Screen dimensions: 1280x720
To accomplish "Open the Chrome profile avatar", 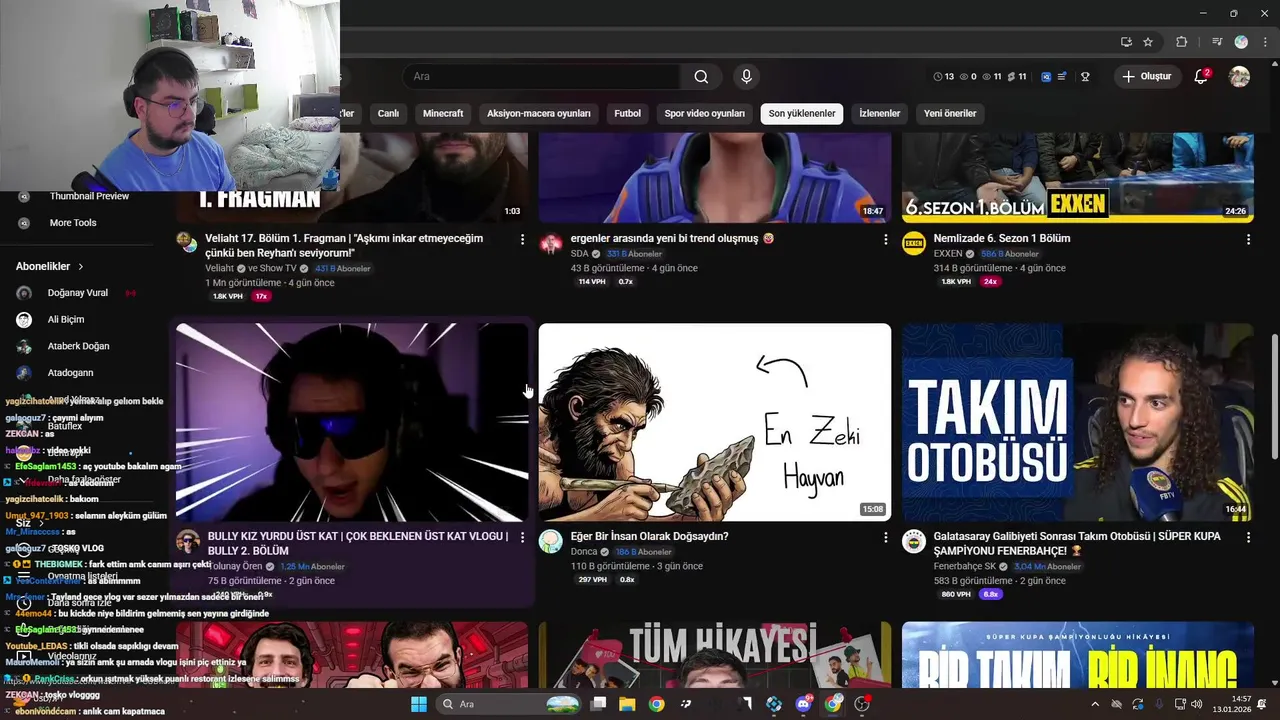I will point(1241,42).
